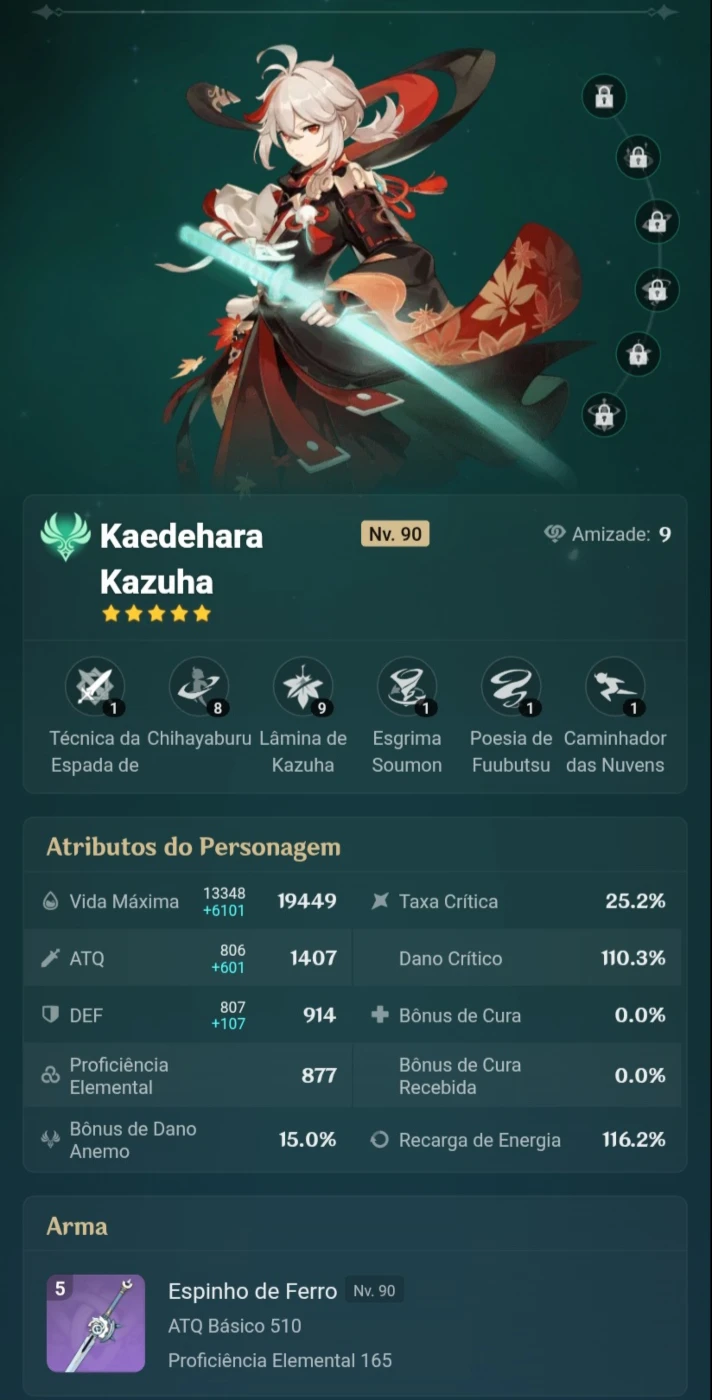The image size is (712, 1400).
Task: Click the Proficiência Elemental stat value 877
Action: click(x=319, y=1075)
